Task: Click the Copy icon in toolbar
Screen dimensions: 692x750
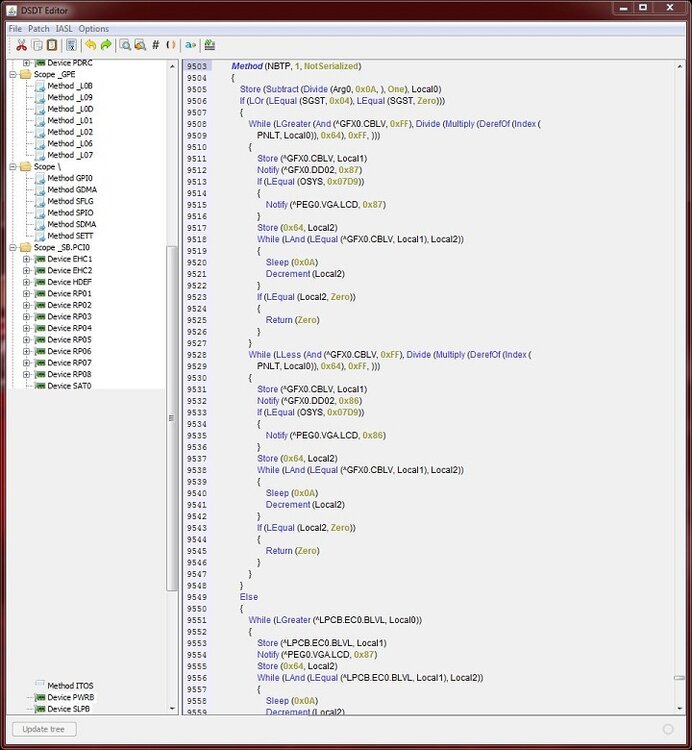Action: (36, 45)
